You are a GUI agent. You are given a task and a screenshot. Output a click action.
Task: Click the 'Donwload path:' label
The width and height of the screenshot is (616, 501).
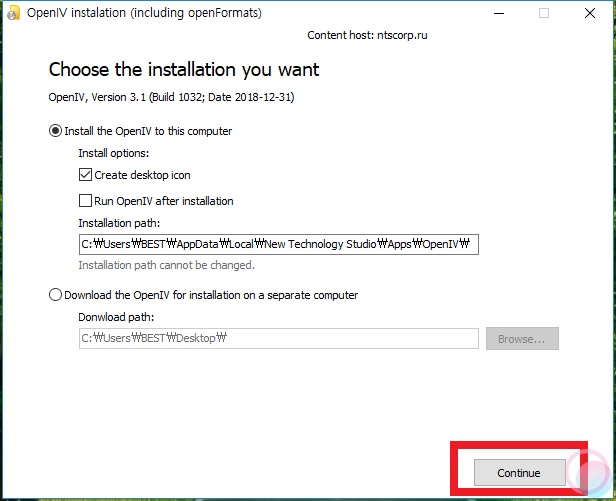[116, 317]
